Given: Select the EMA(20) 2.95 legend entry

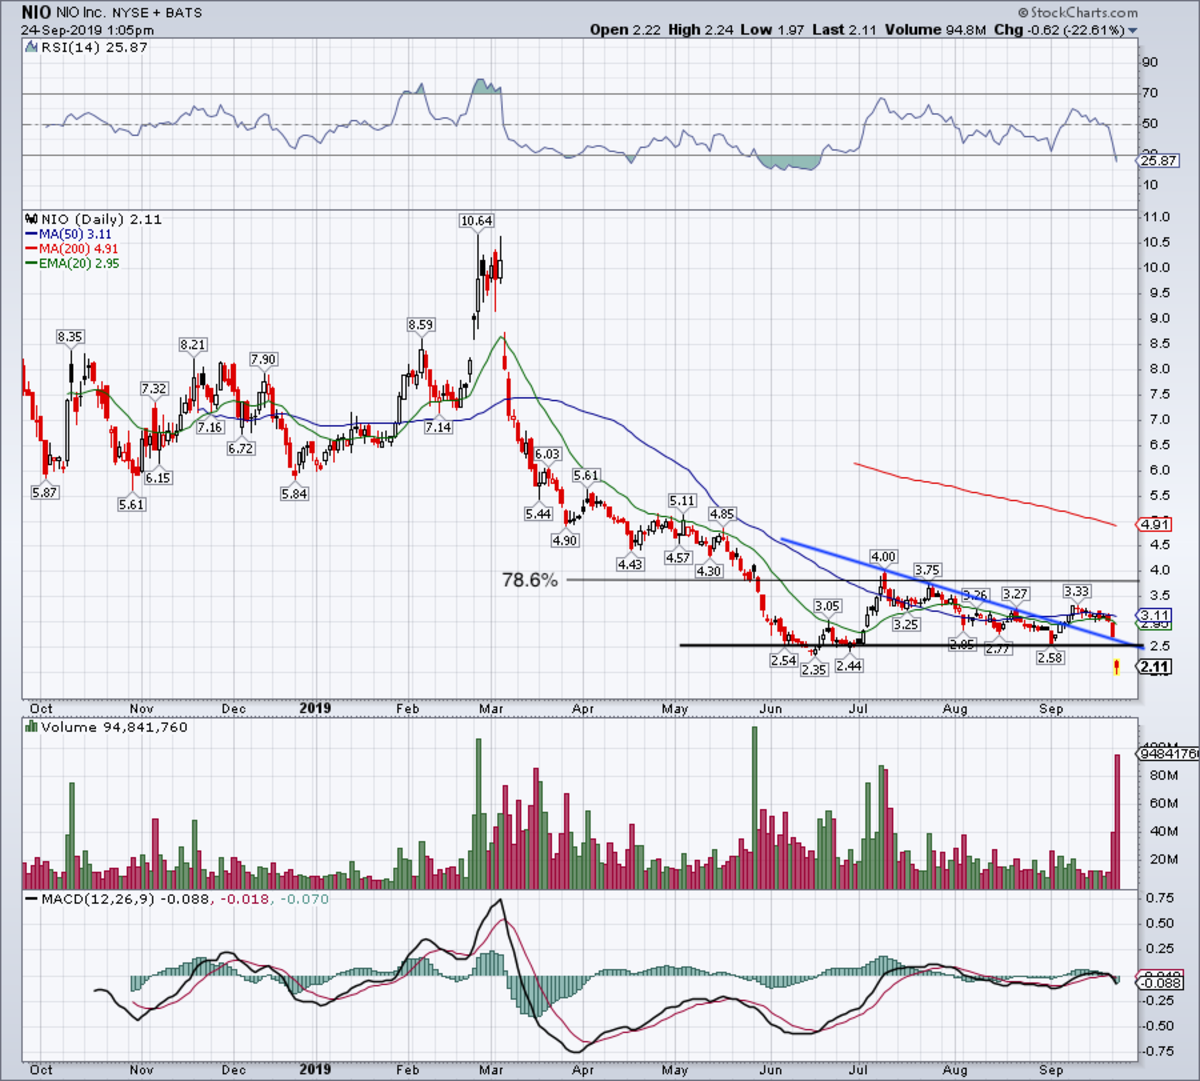Looking at the screenshot, I should coord(74,263).
